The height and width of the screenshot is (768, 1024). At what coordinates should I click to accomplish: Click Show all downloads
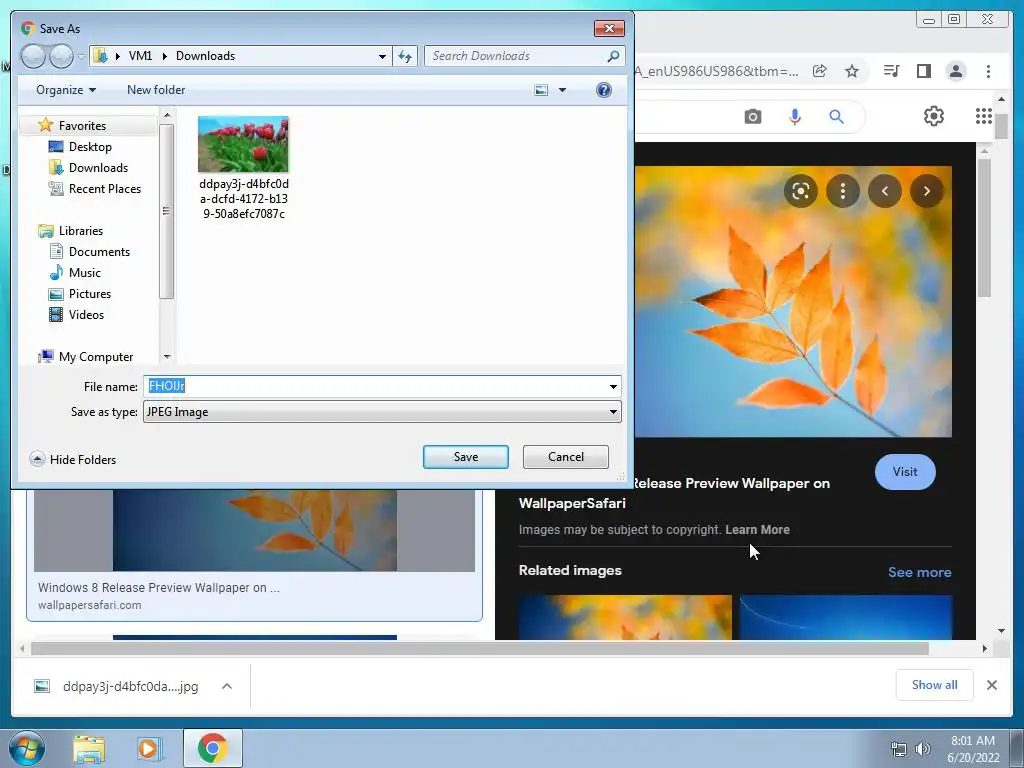(x=935, y=684)
